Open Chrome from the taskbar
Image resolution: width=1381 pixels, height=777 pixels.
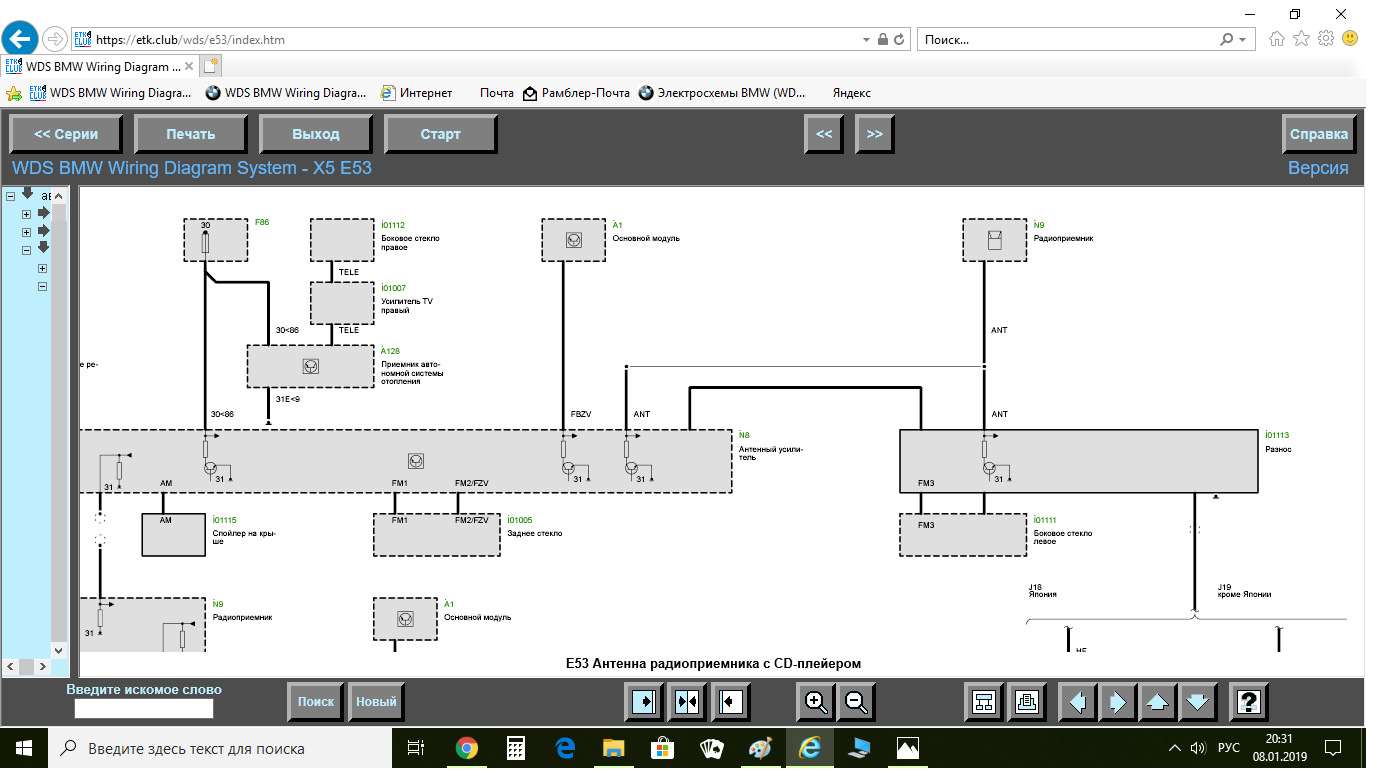click(x=467, y=748)
